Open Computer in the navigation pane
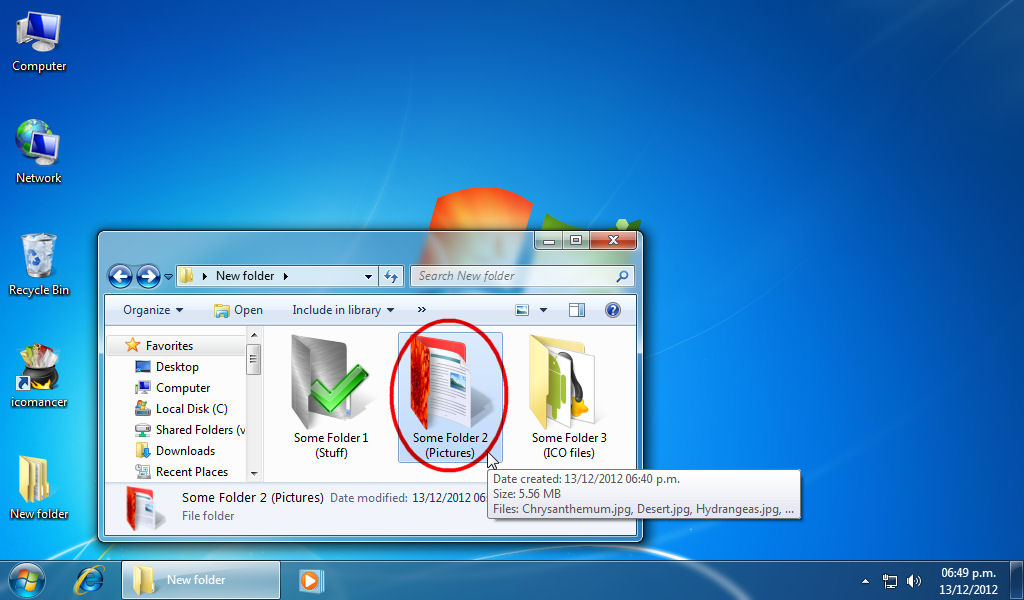Screen dimensions: 1024x600 (183, 388)
